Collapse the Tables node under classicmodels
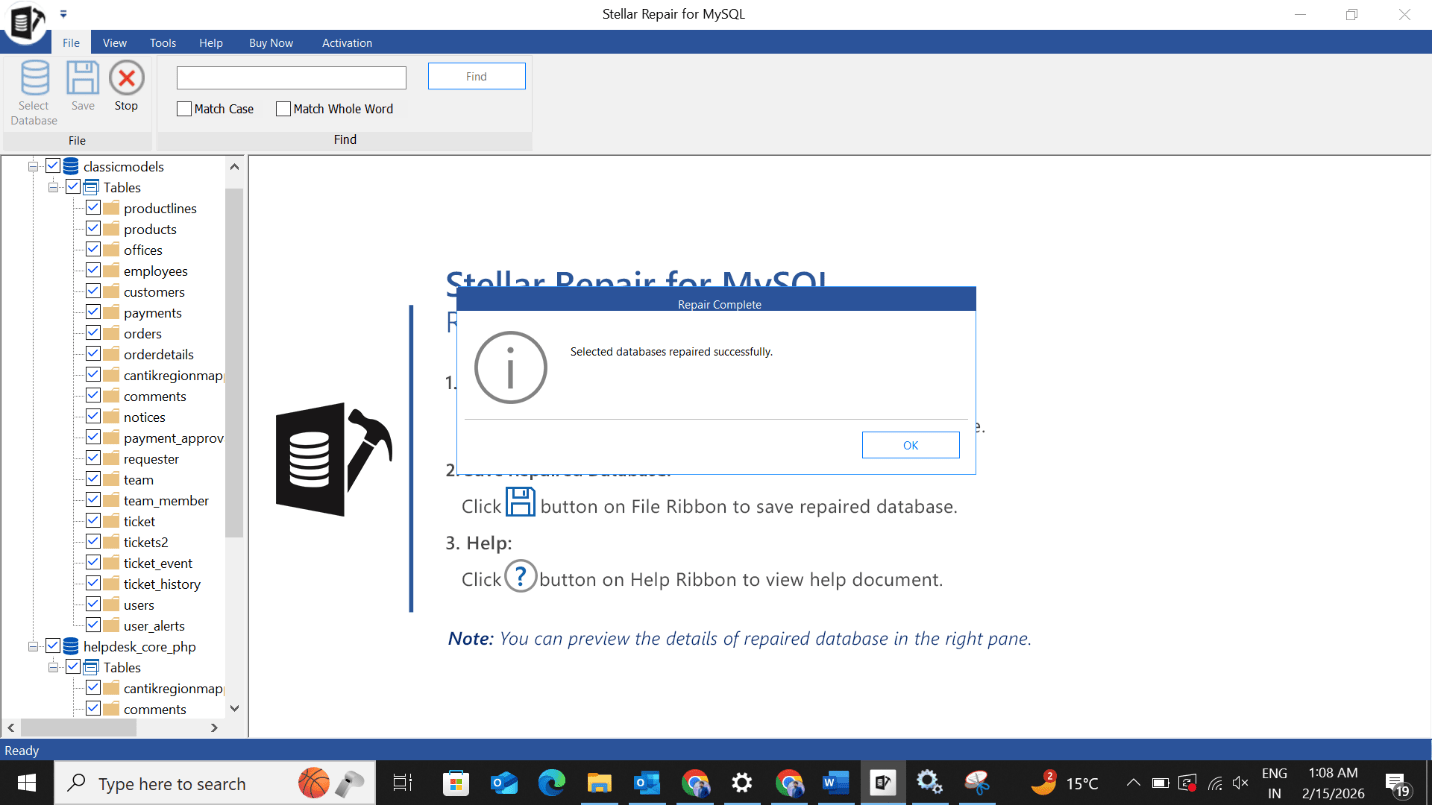 54,188
